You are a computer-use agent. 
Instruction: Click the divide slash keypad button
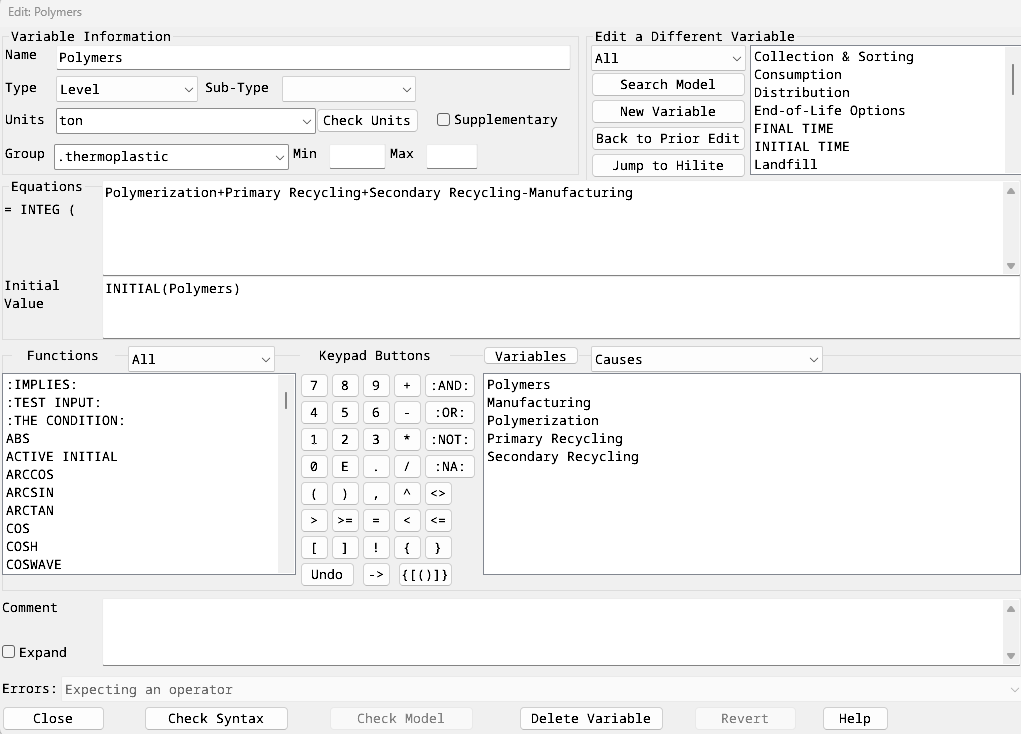click(x=407, y=467)
